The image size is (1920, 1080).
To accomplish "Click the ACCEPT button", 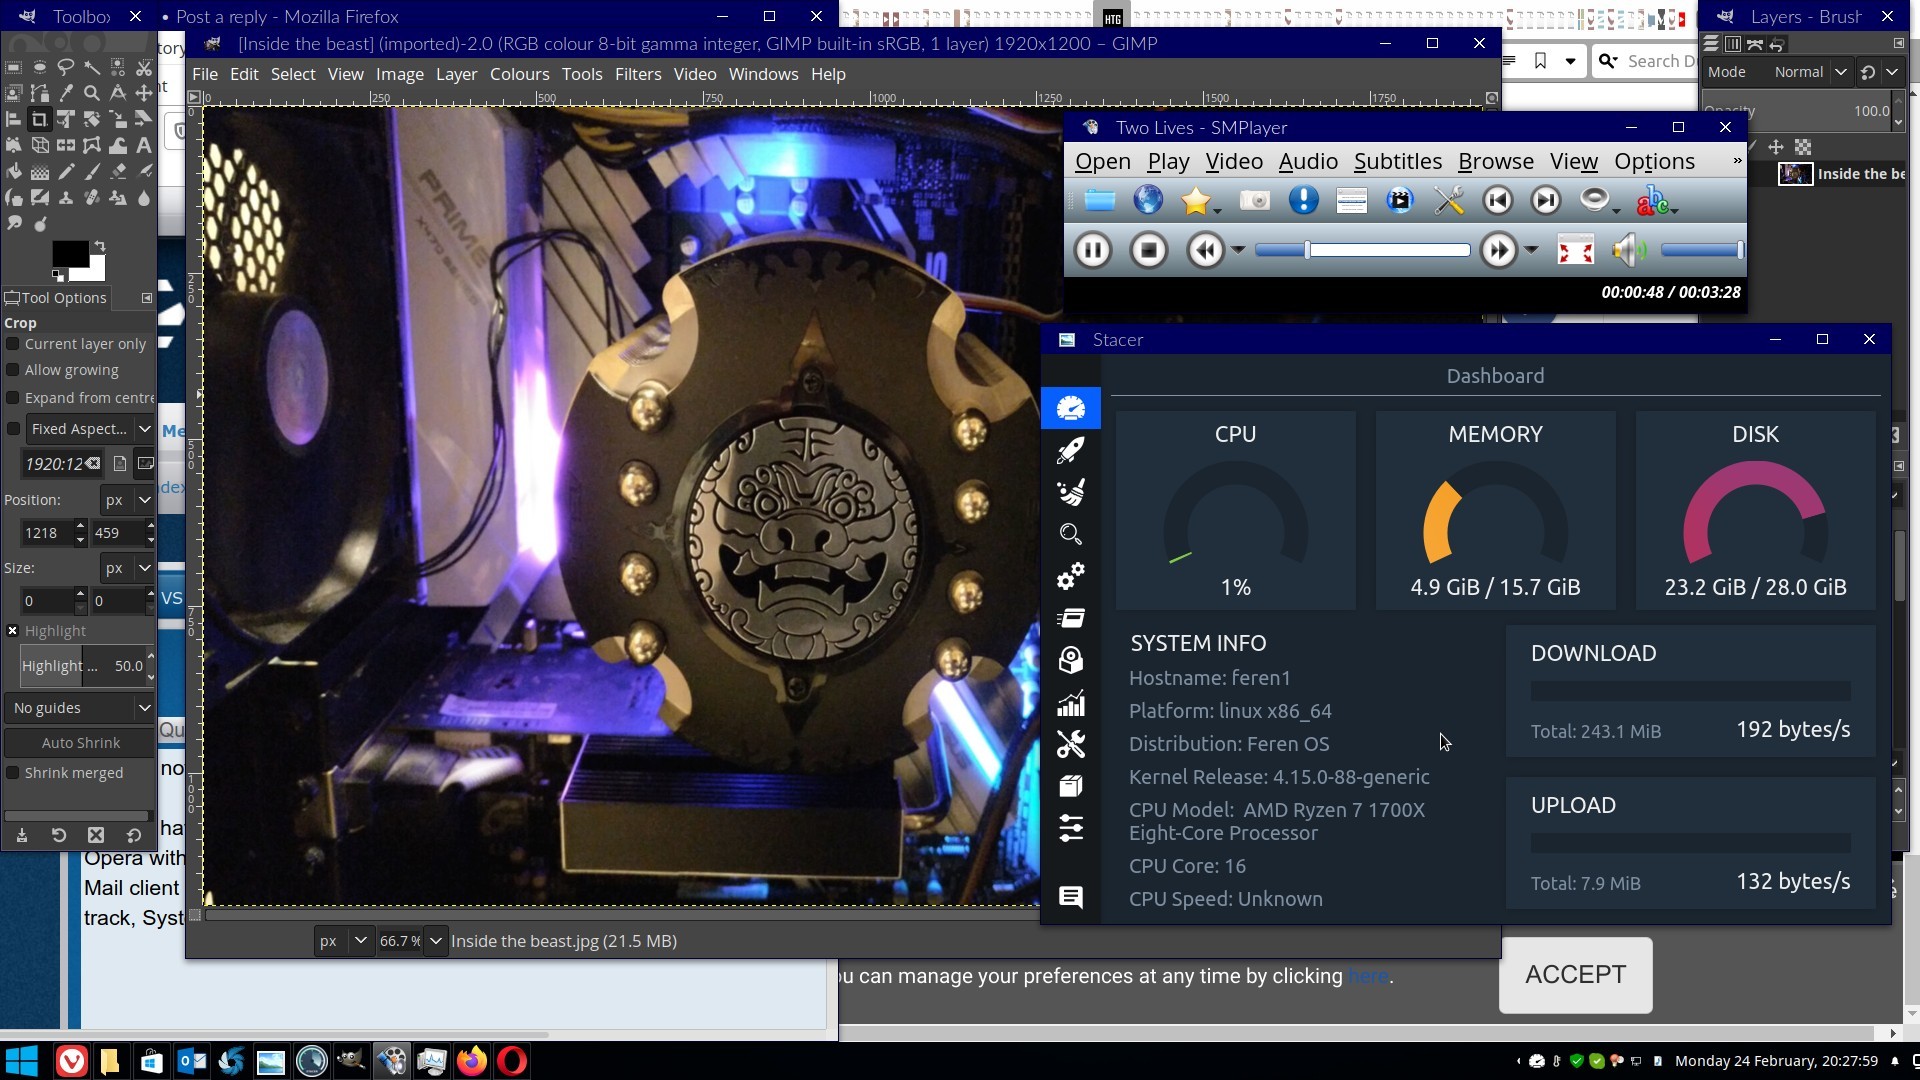I will (1575, 975).
